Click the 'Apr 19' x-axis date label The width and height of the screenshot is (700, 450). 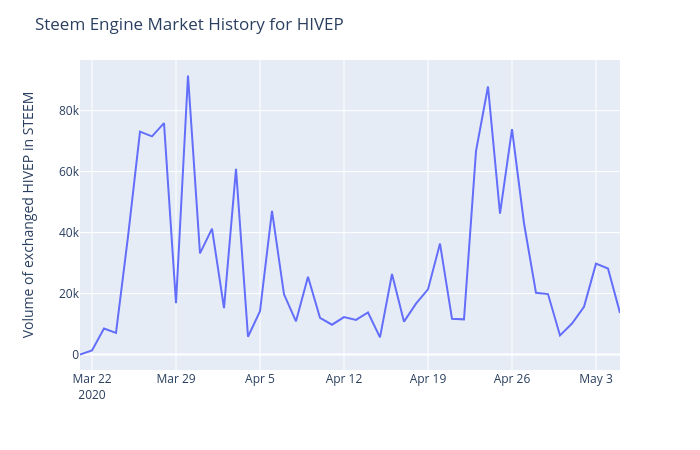(x=428, y=379)
